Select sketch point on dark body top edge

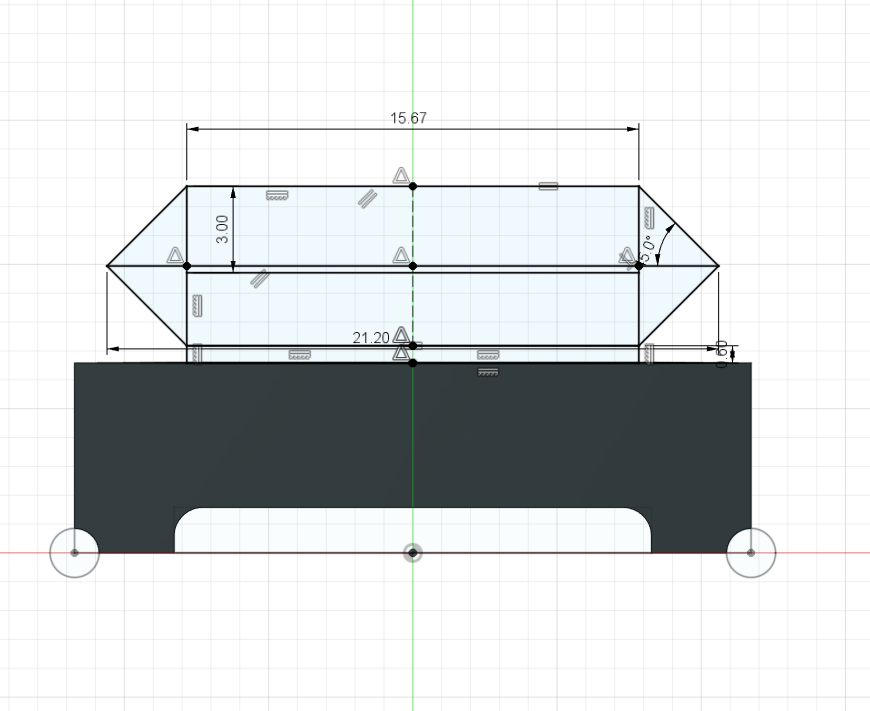point(413,363)
